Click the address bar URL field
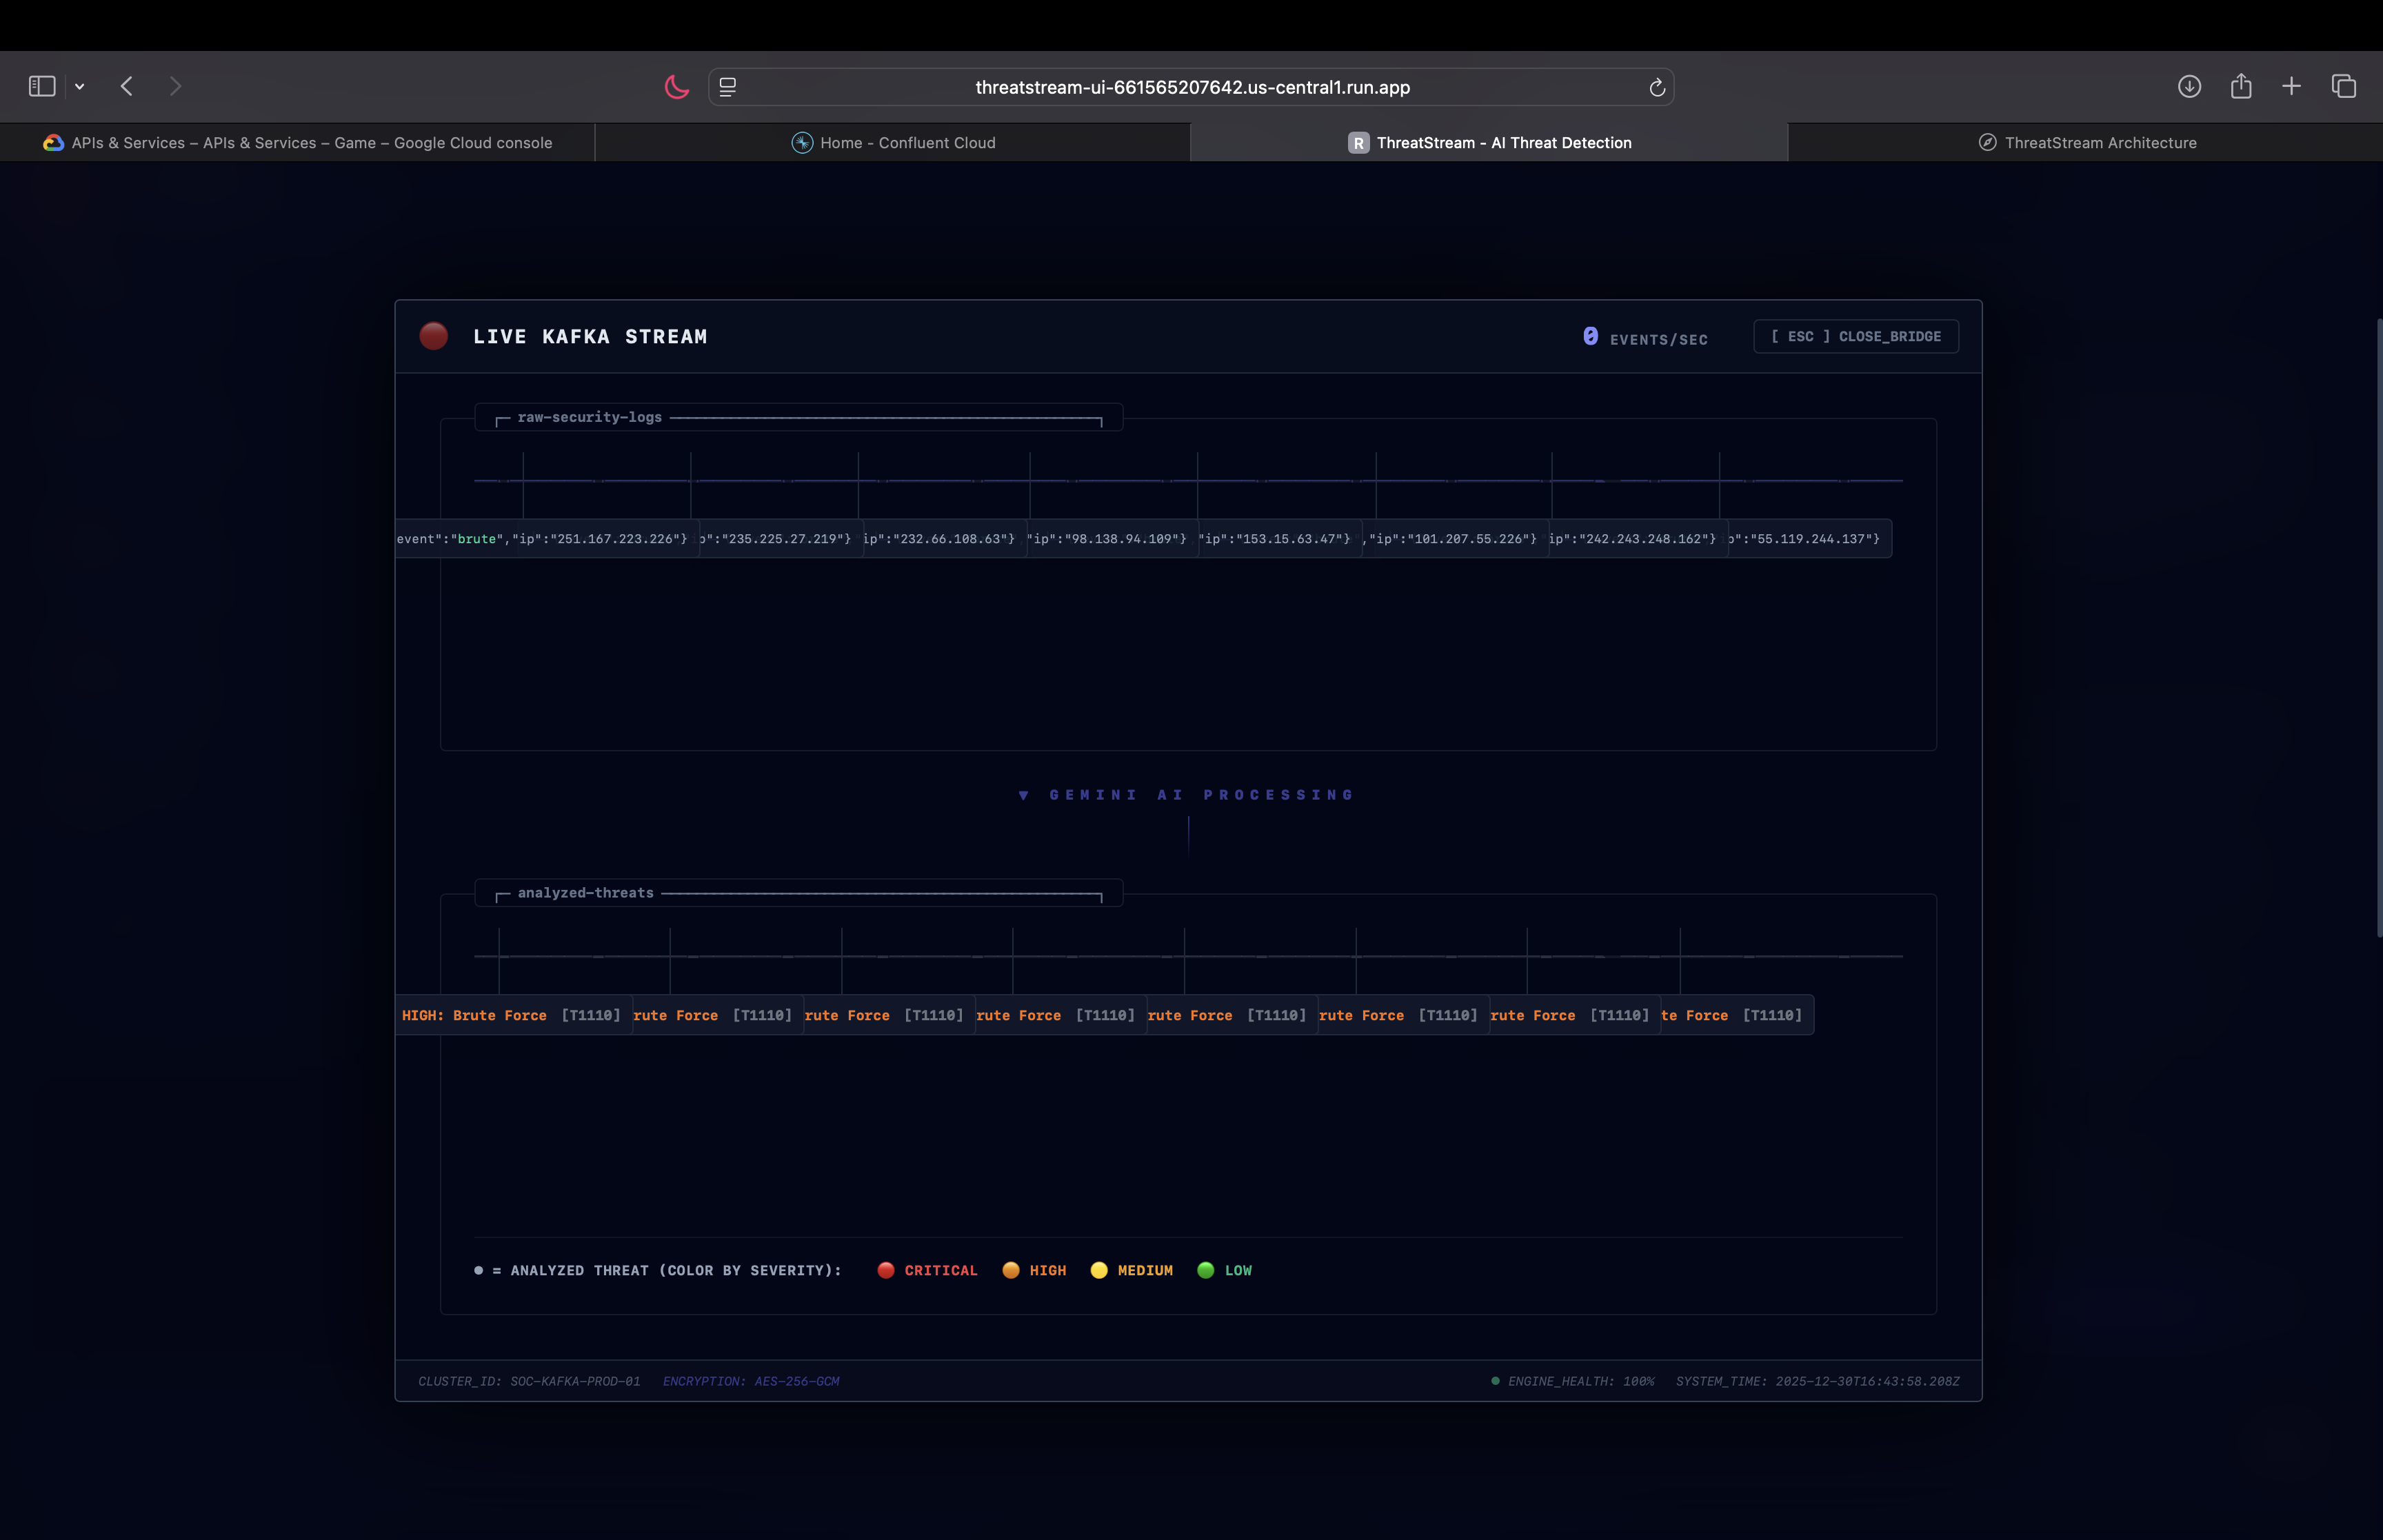Screen dimensions: 2383x1540 [1191, 87]
